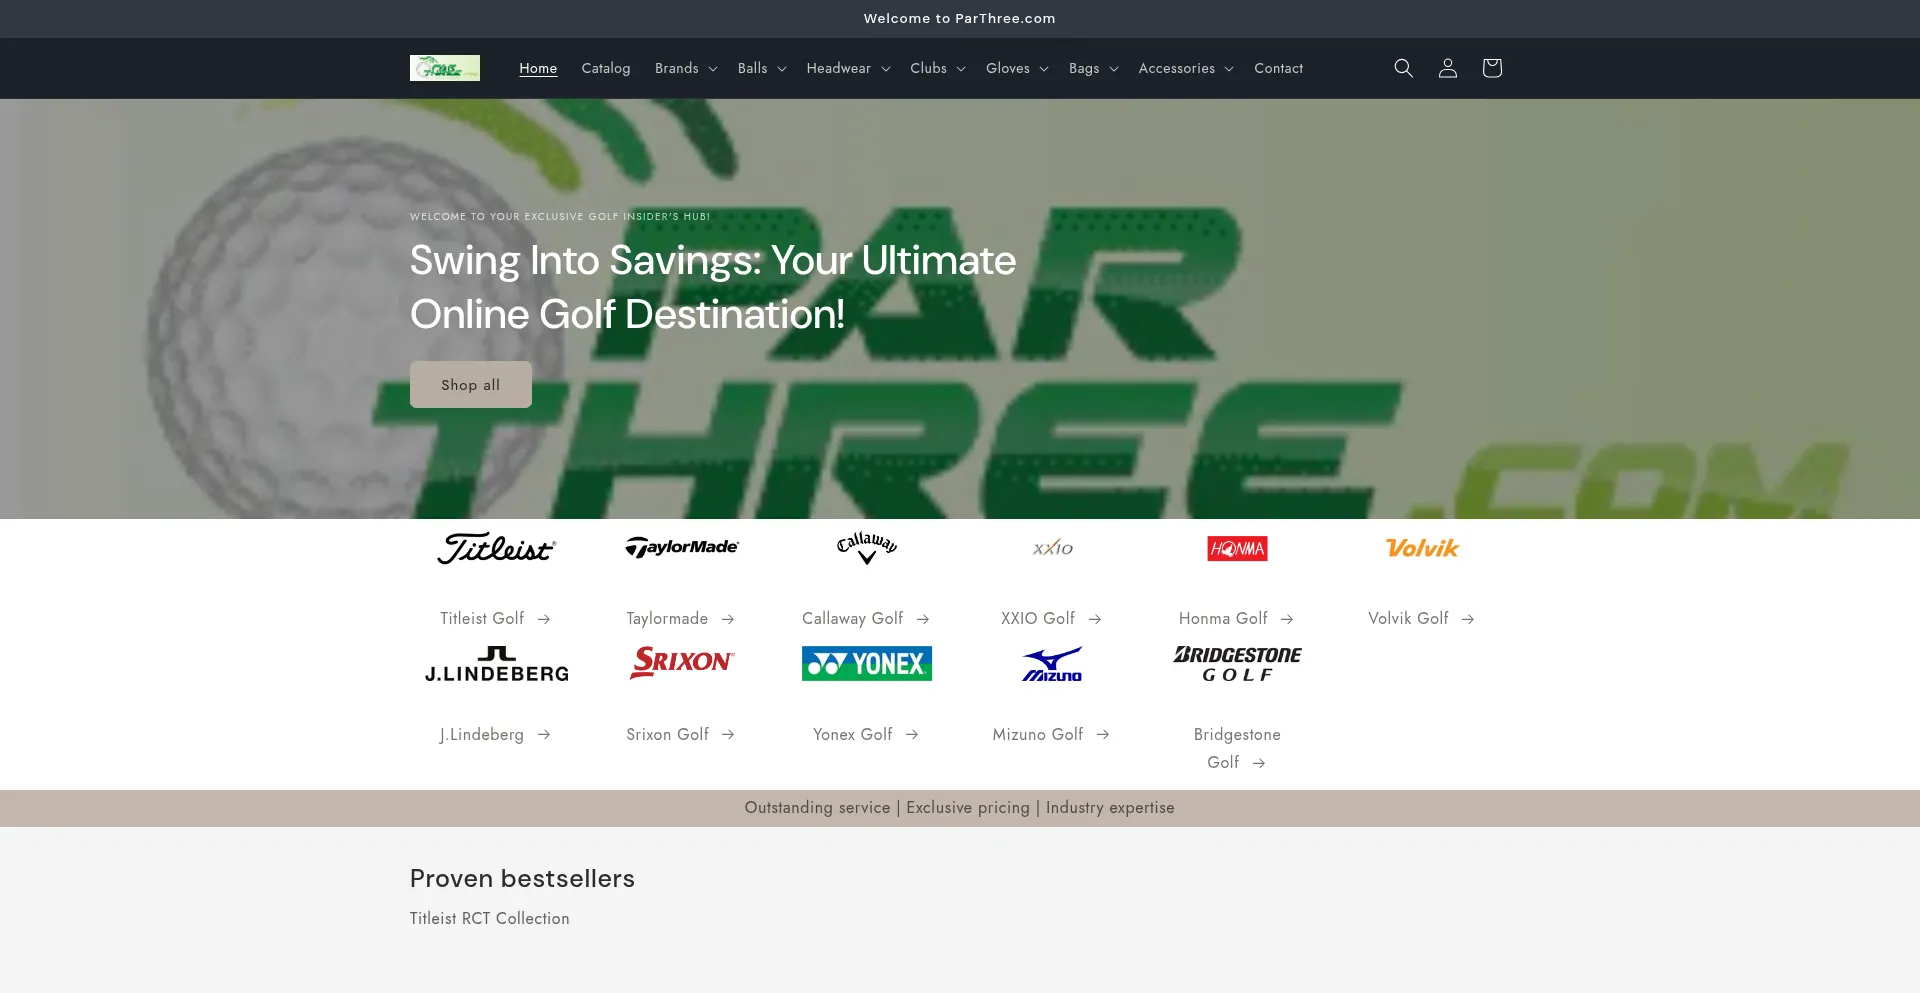
Task: Click the Welcome to ParThree.com announcement
Action: pyautogui.click(x=960, y=19)
